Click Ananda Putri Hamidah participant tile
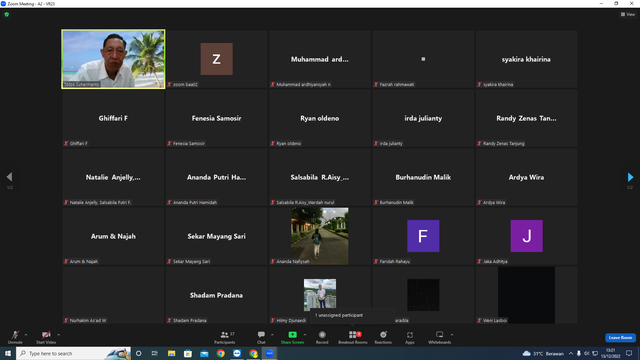The width and height of the screenshot is (640, 360). coord(216,177)
